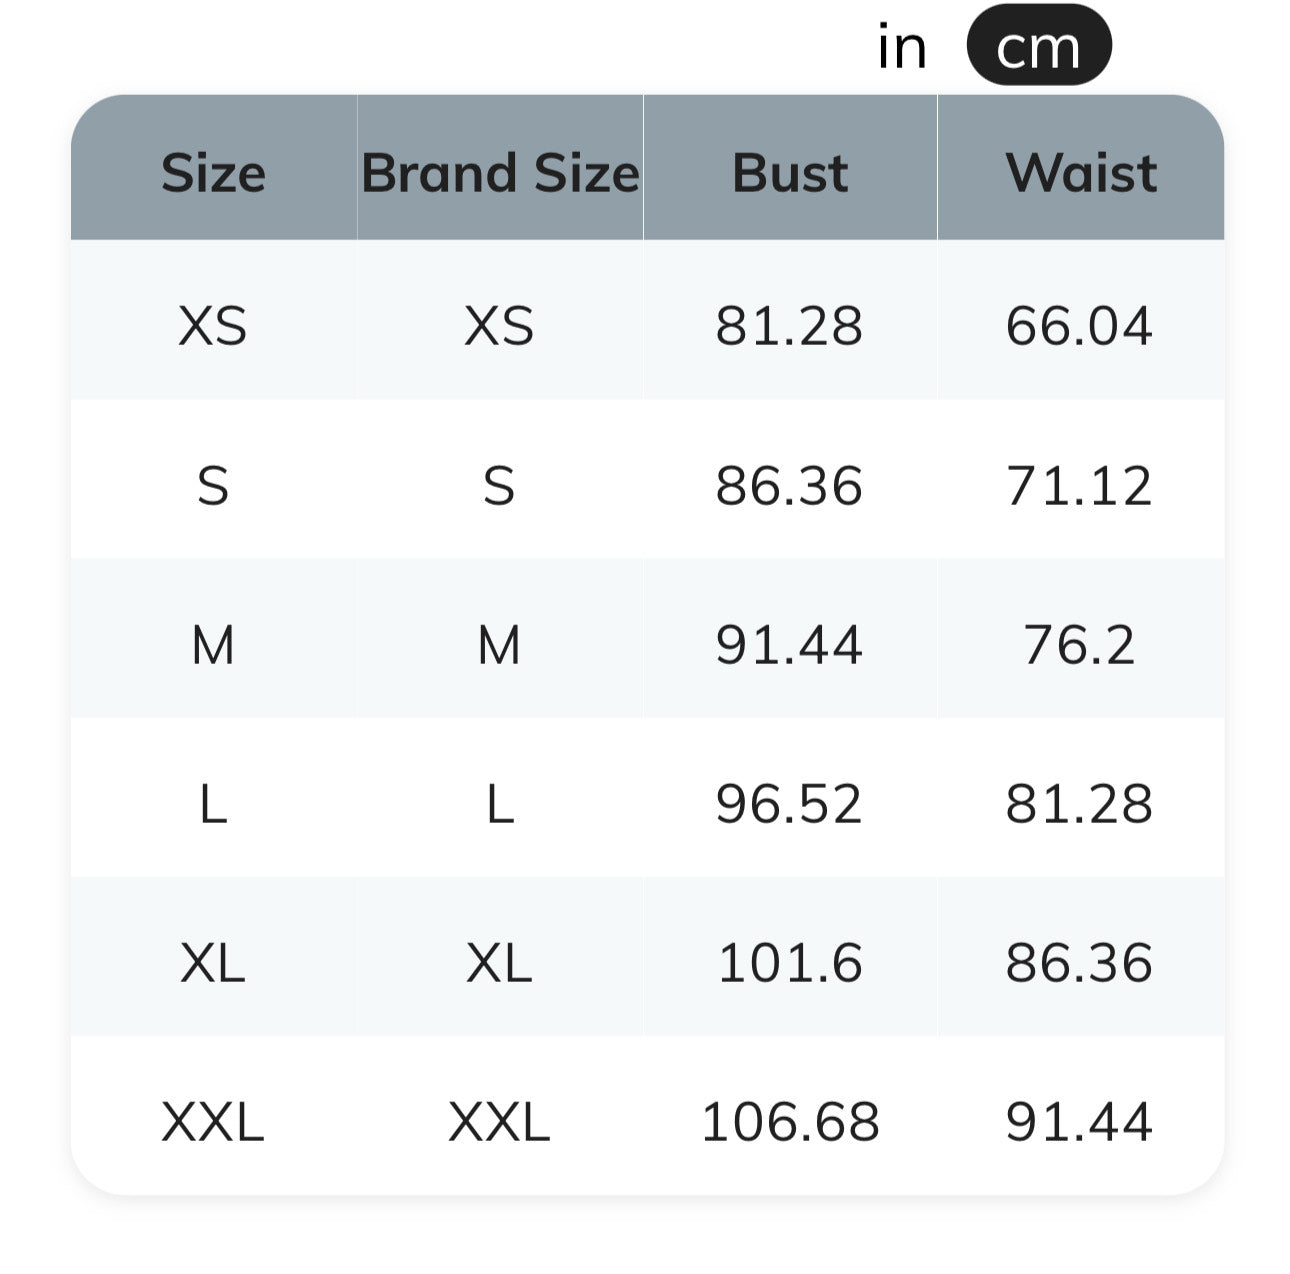Screen dimensions: 1290x1274
Task: Click the 106.68 bust measurement
Action: coord(790,1122)
